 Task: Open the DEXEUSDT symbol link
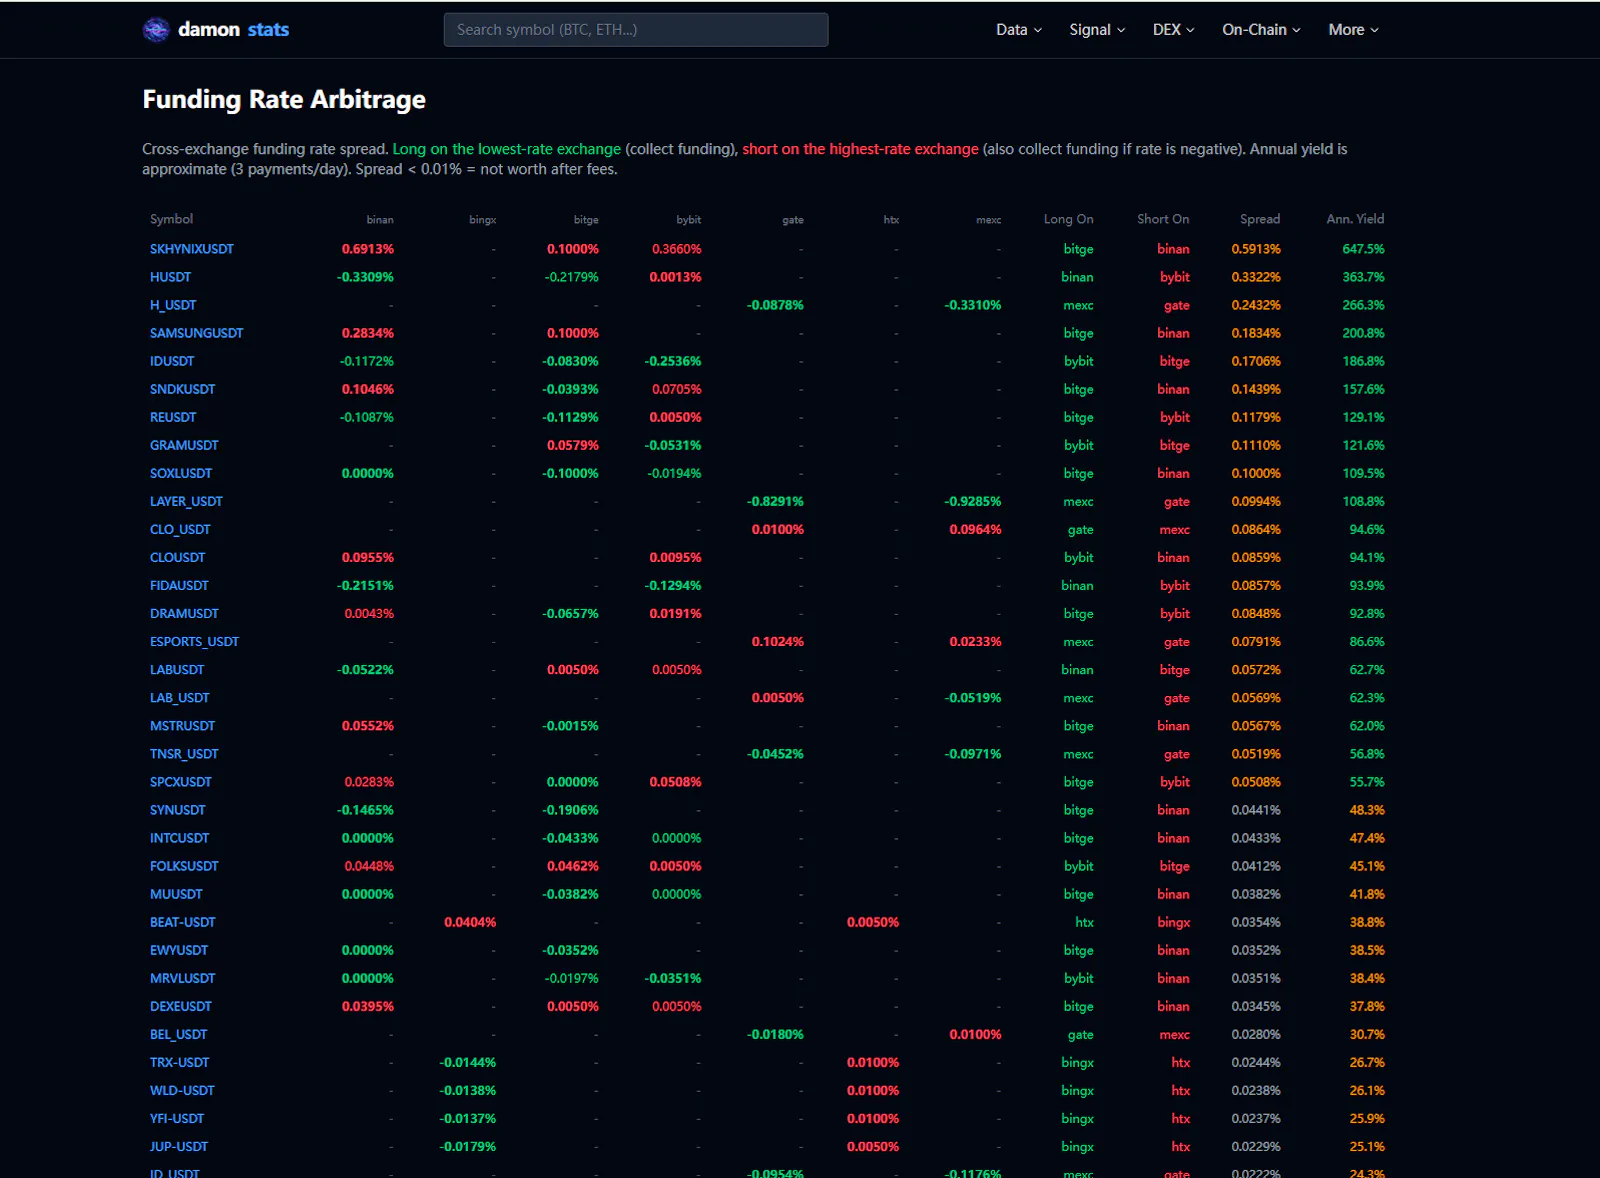point(181,1005)
